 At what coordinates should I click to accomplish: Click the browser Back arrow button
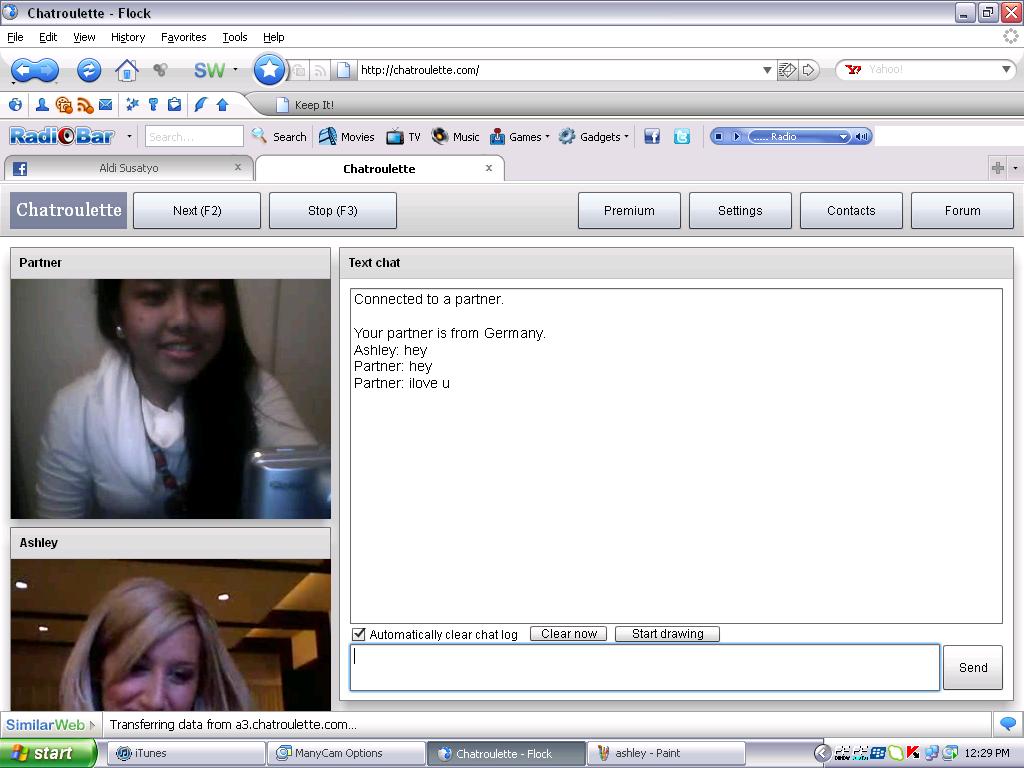(x=23, y=69)
